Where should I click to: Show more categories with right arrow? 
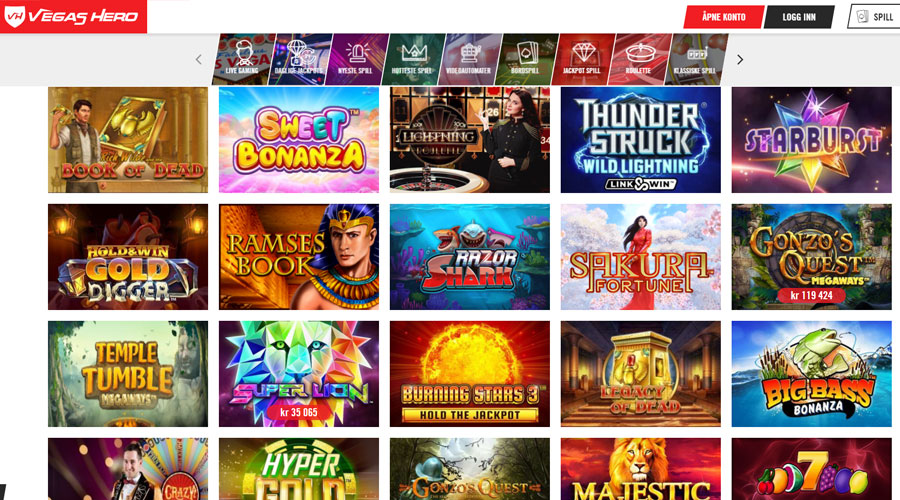coord(740,59)
